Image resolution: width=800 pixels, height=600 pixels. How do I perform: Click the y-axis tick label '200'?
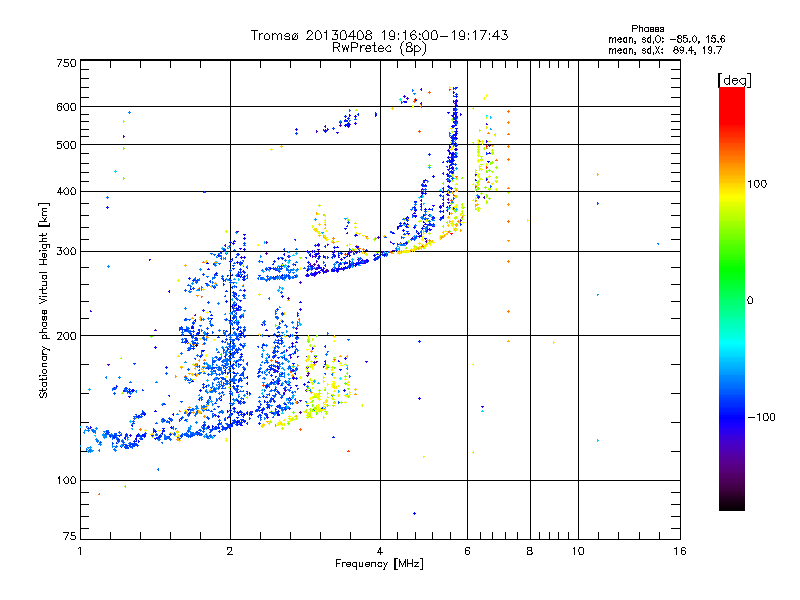tap(66, 336)
